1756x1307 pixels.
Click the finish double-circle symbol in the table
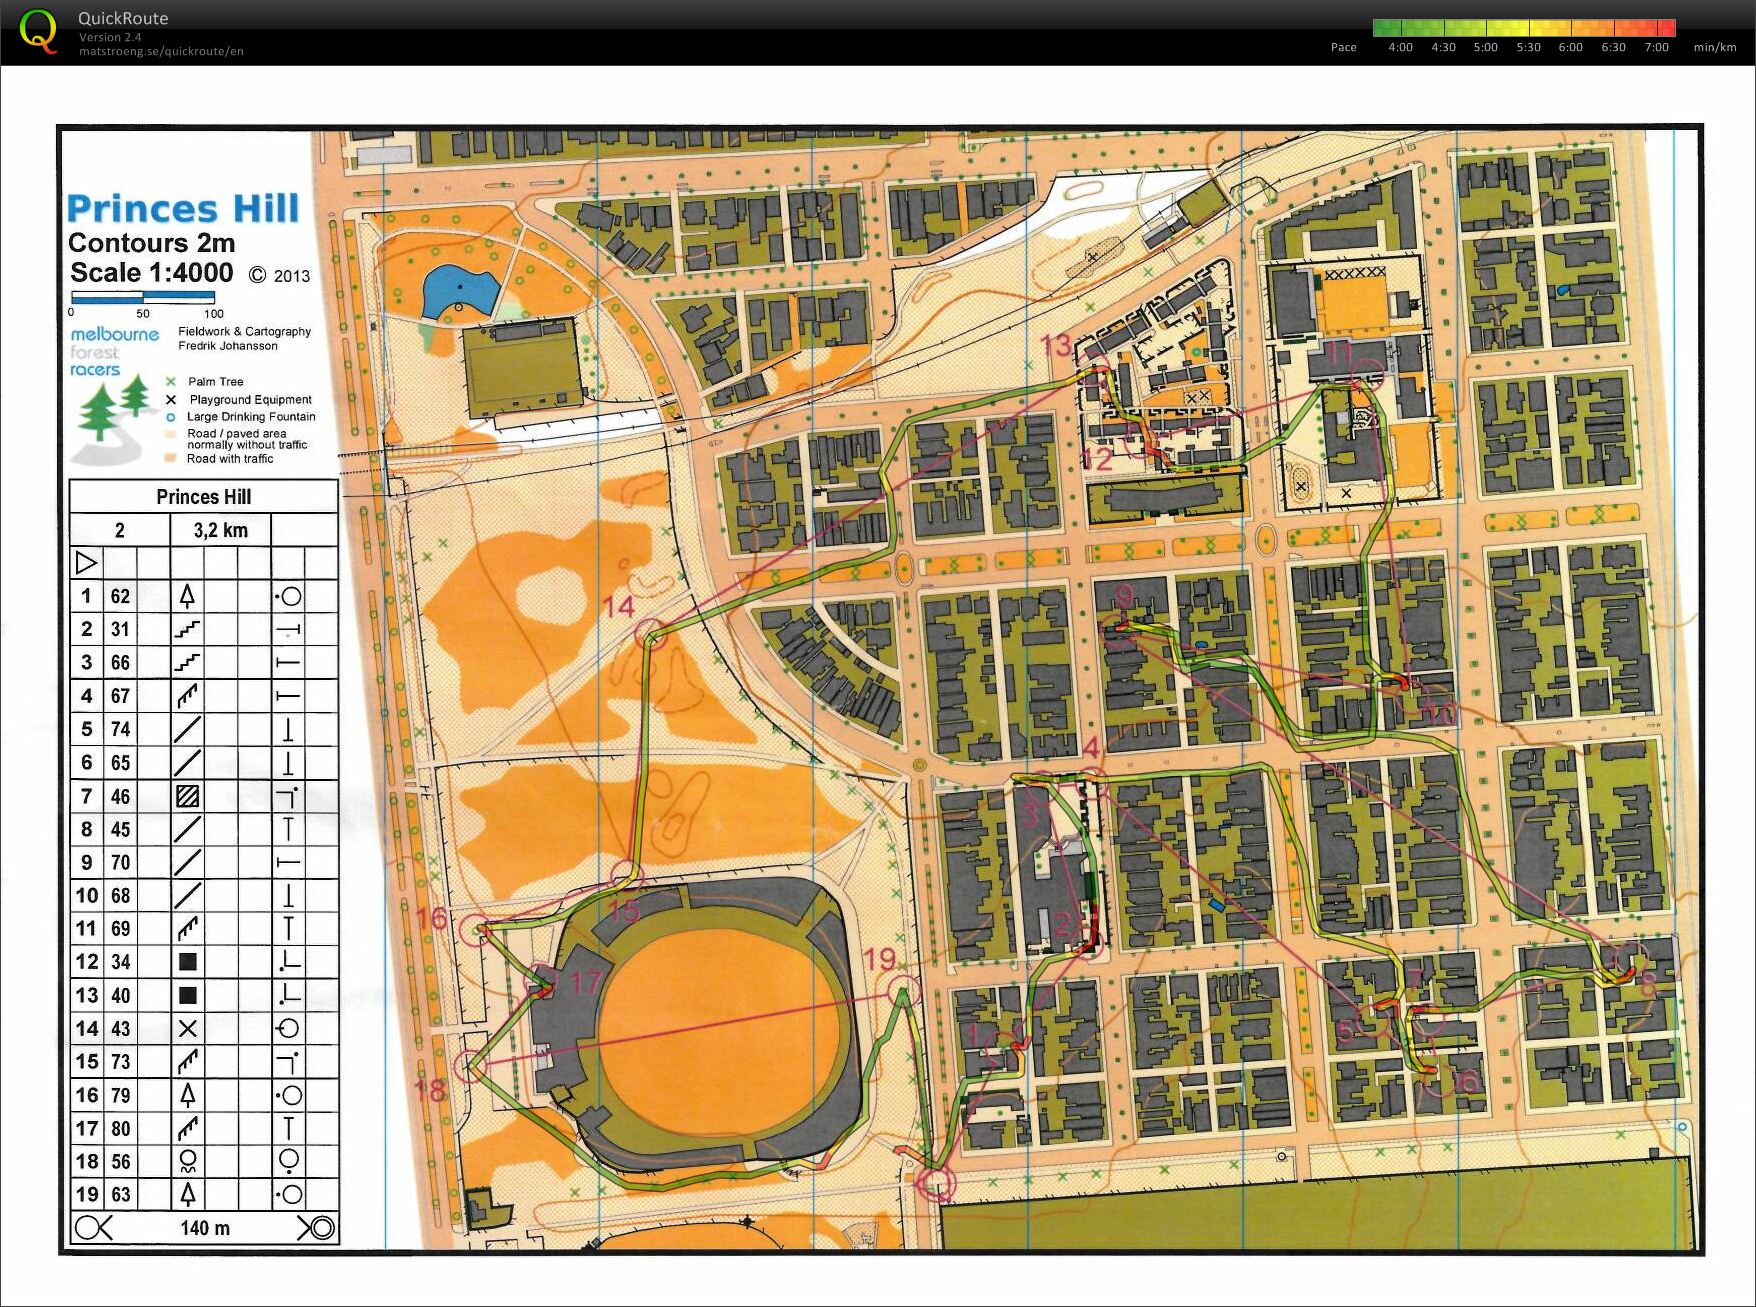coord(318,1228)
